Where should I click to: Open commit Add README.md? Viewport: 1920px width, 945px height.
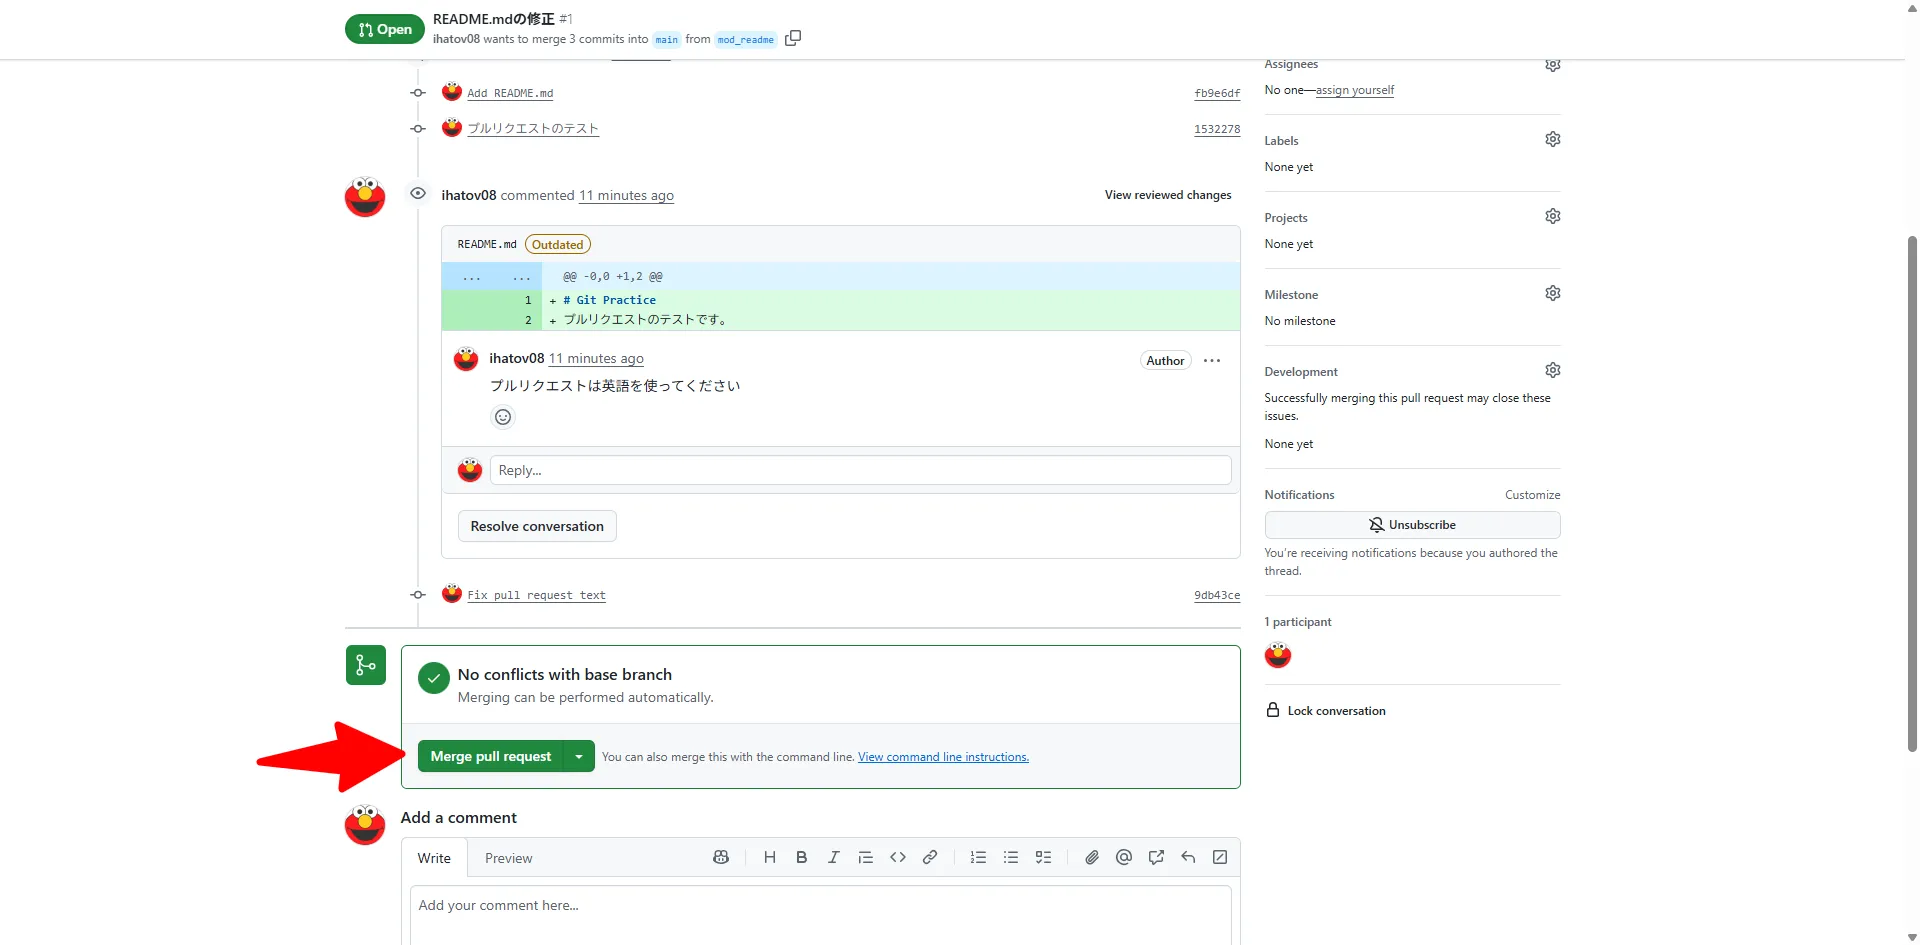[x=510, y=93]
